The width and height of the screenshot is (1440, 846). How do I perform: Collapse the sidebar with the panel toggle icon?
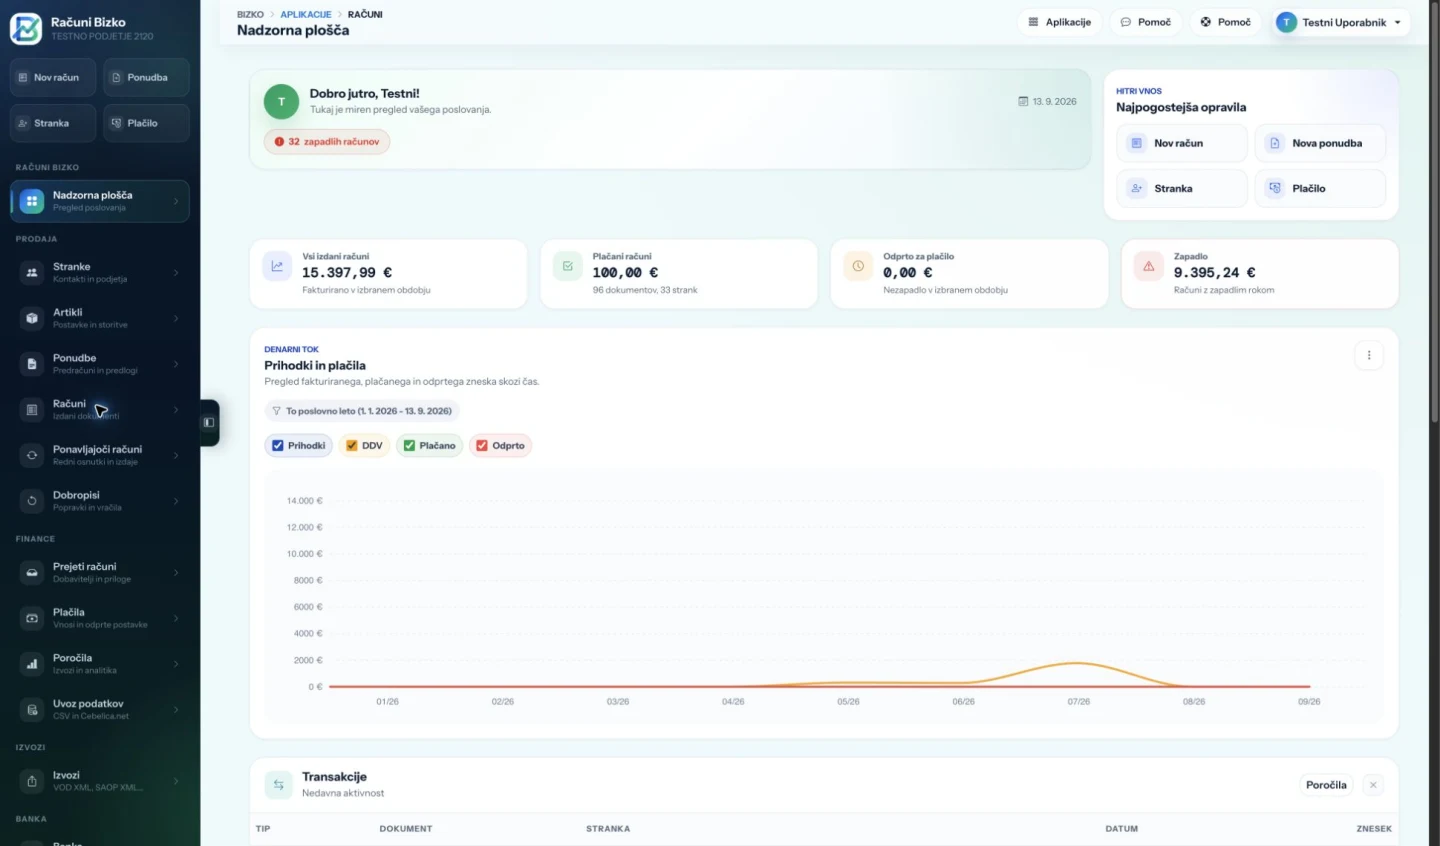pos(209,422)
